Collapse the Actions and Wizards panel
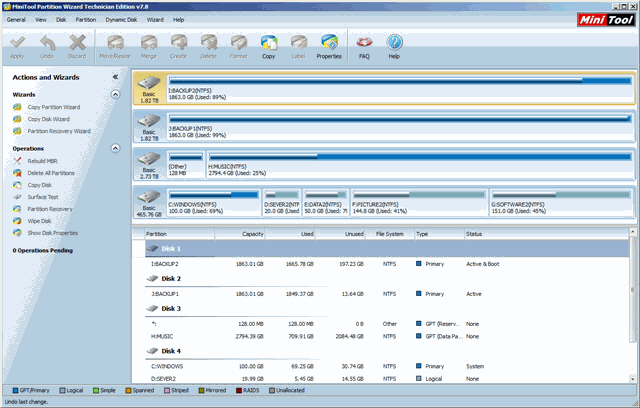This screenshot has width=640, height=408. point(115,77)
